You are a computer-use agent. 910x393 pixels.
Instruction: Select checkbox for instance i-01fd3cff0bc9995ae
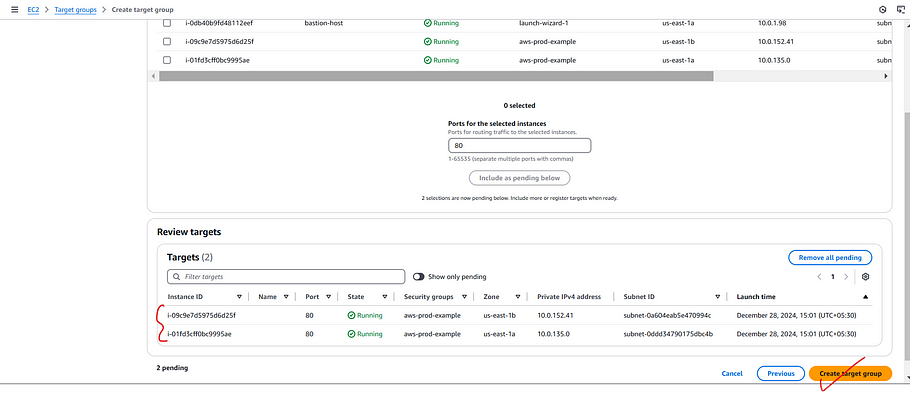coord(167,60)
